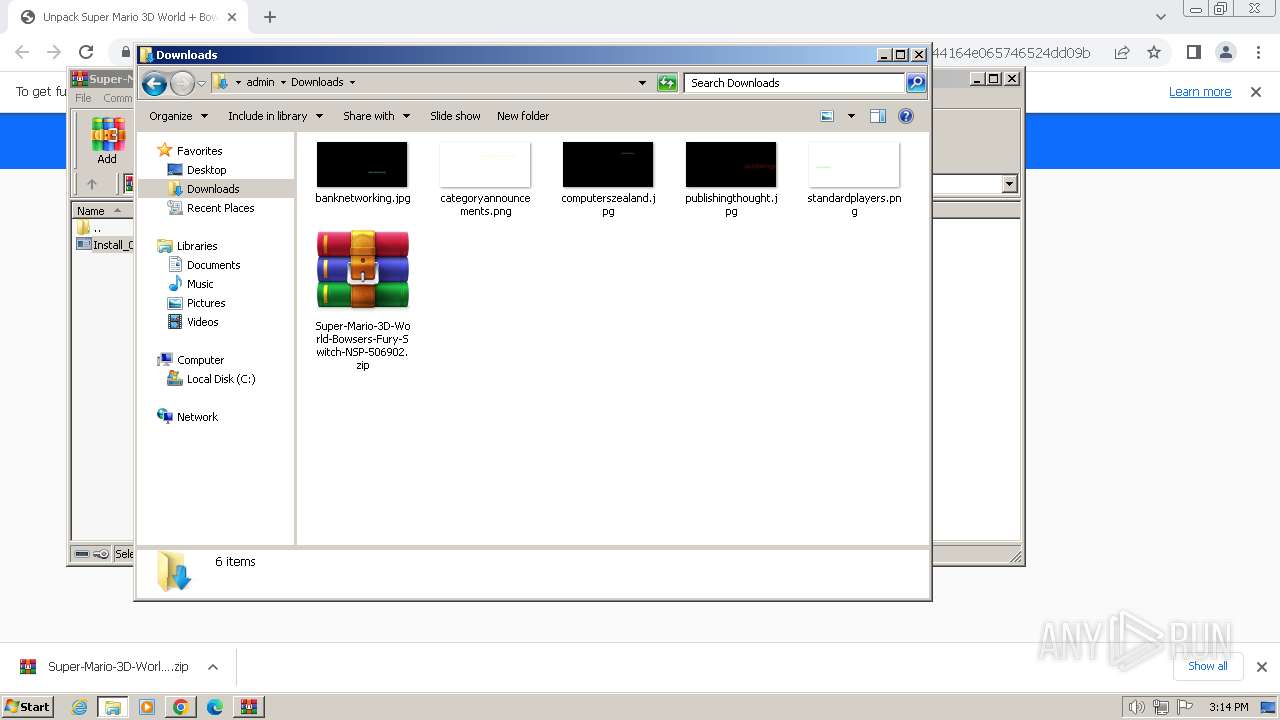Screen dimensions: 1280x720
Task: Click in the Search Downloads field
Action: [794, 83]
